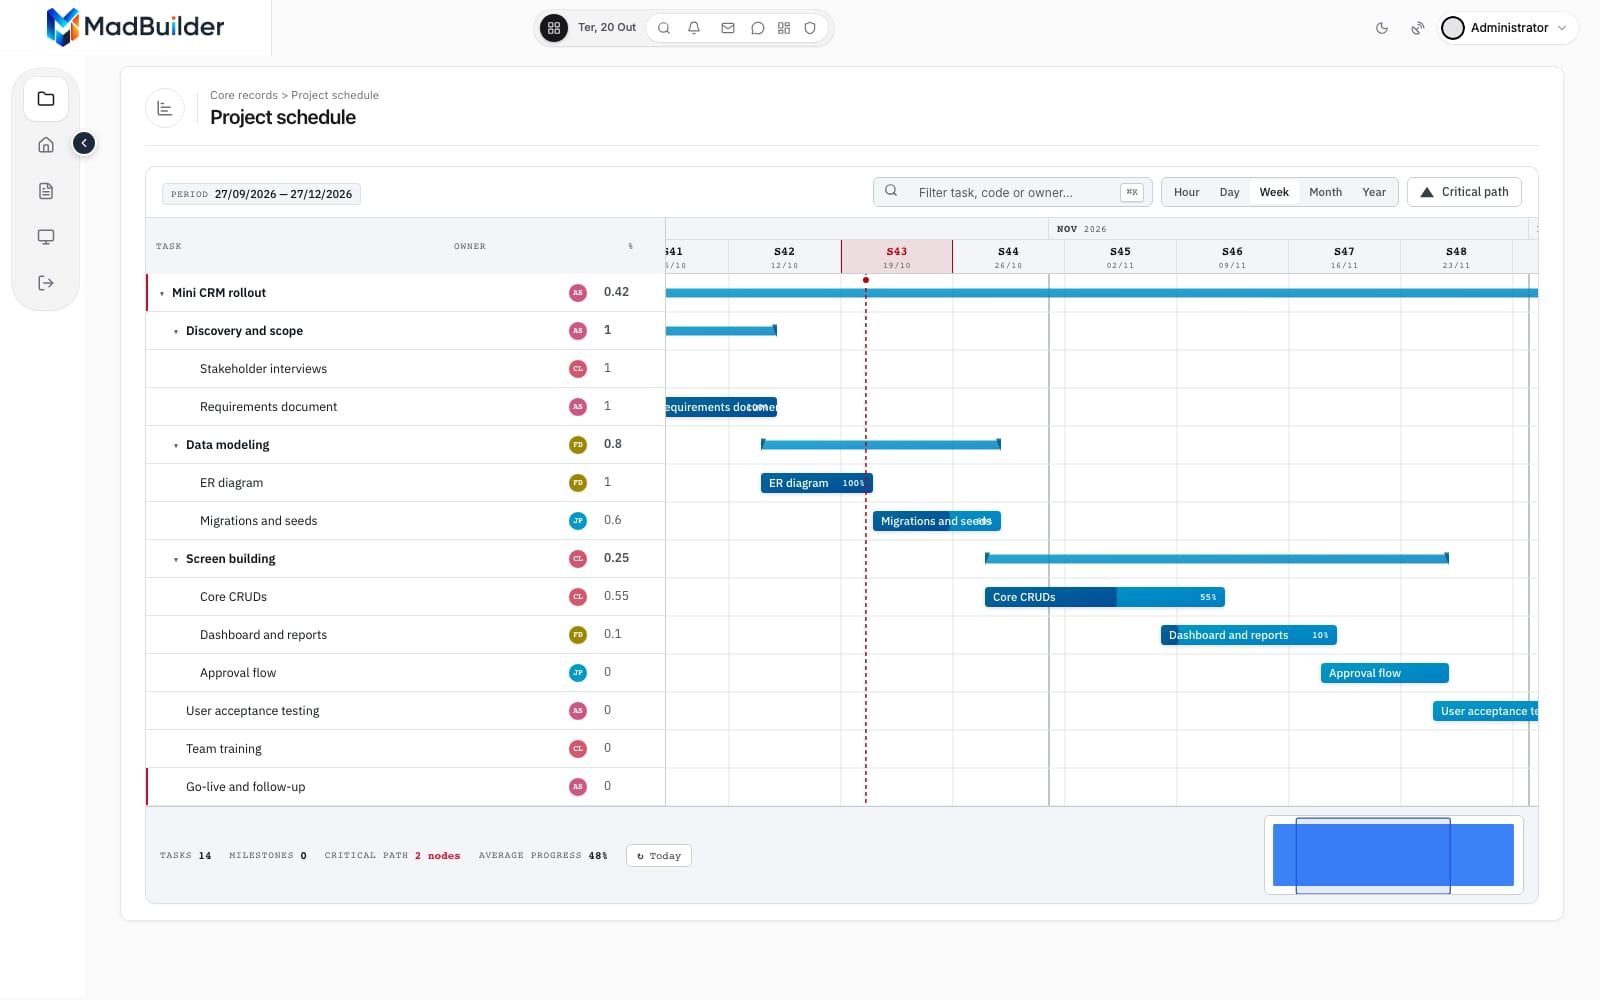Select the Stakeholder interviews row
This screenshot has width=1600, height=1000.
[405, 369]
